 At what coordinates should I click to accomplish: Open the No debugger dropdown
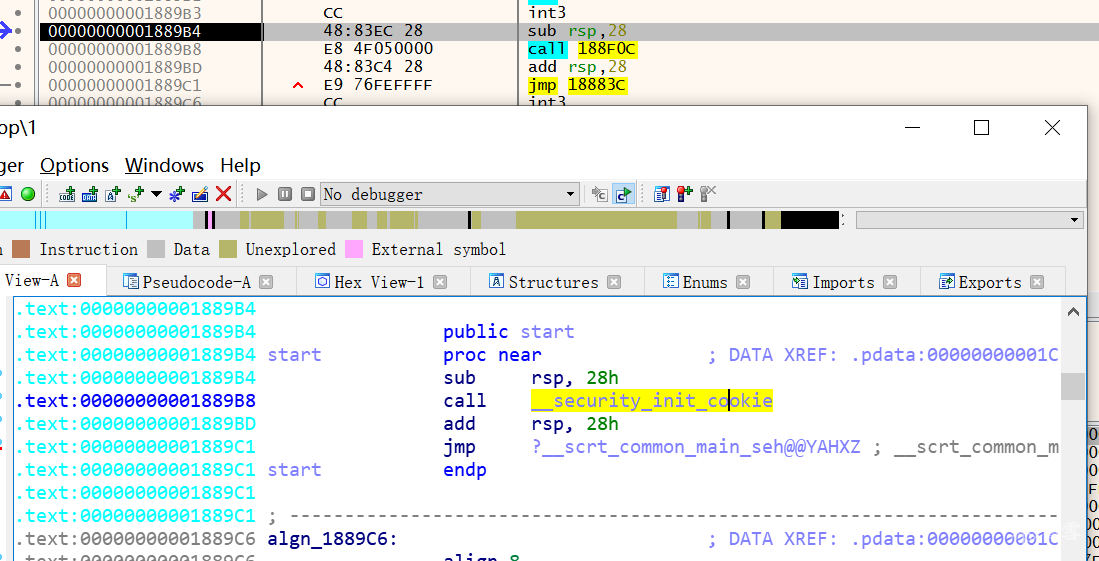point(450,194)
